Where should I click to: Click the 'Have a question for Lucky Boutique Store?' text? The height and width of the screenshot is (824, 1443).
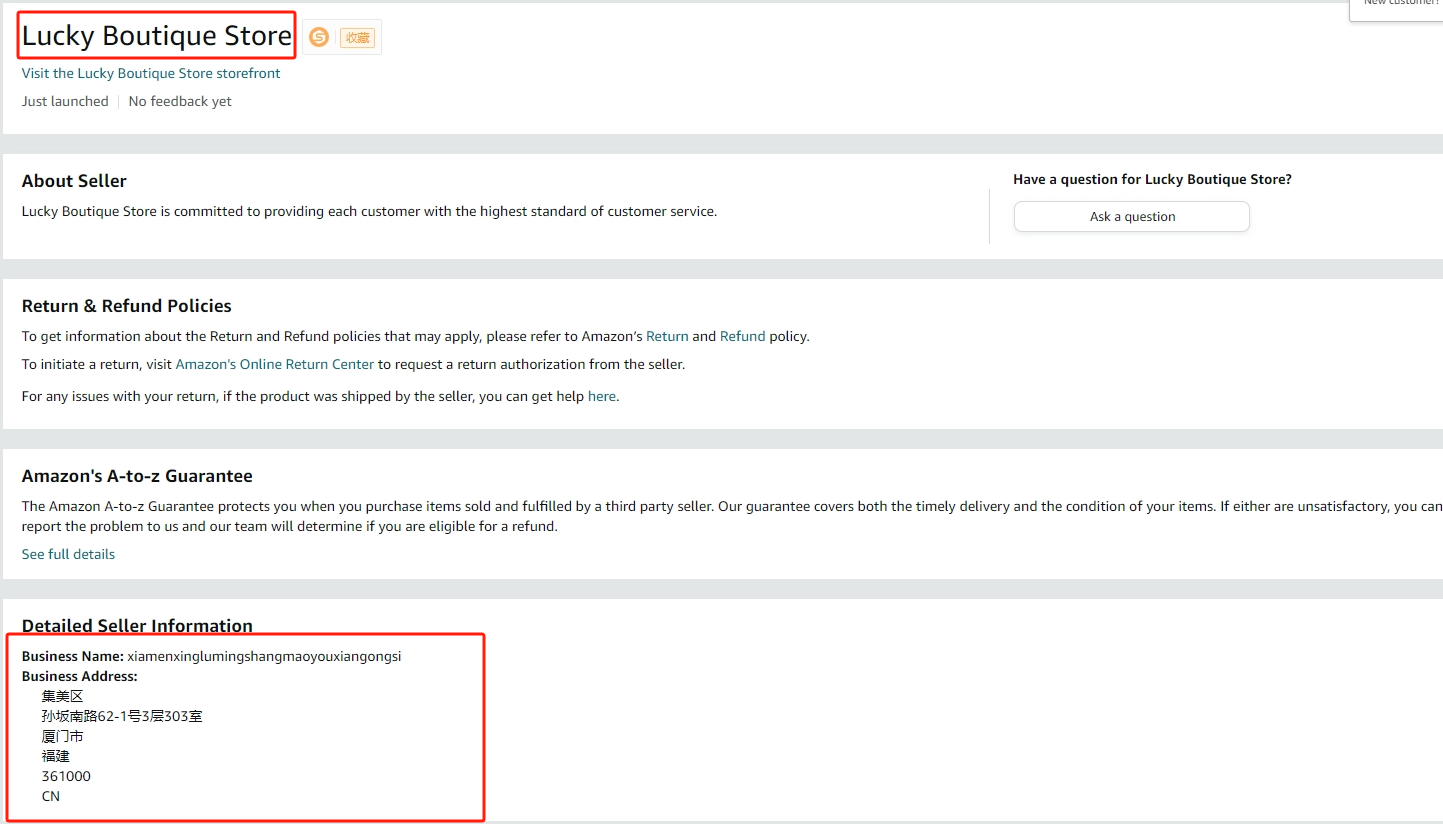click(1152, 180)
